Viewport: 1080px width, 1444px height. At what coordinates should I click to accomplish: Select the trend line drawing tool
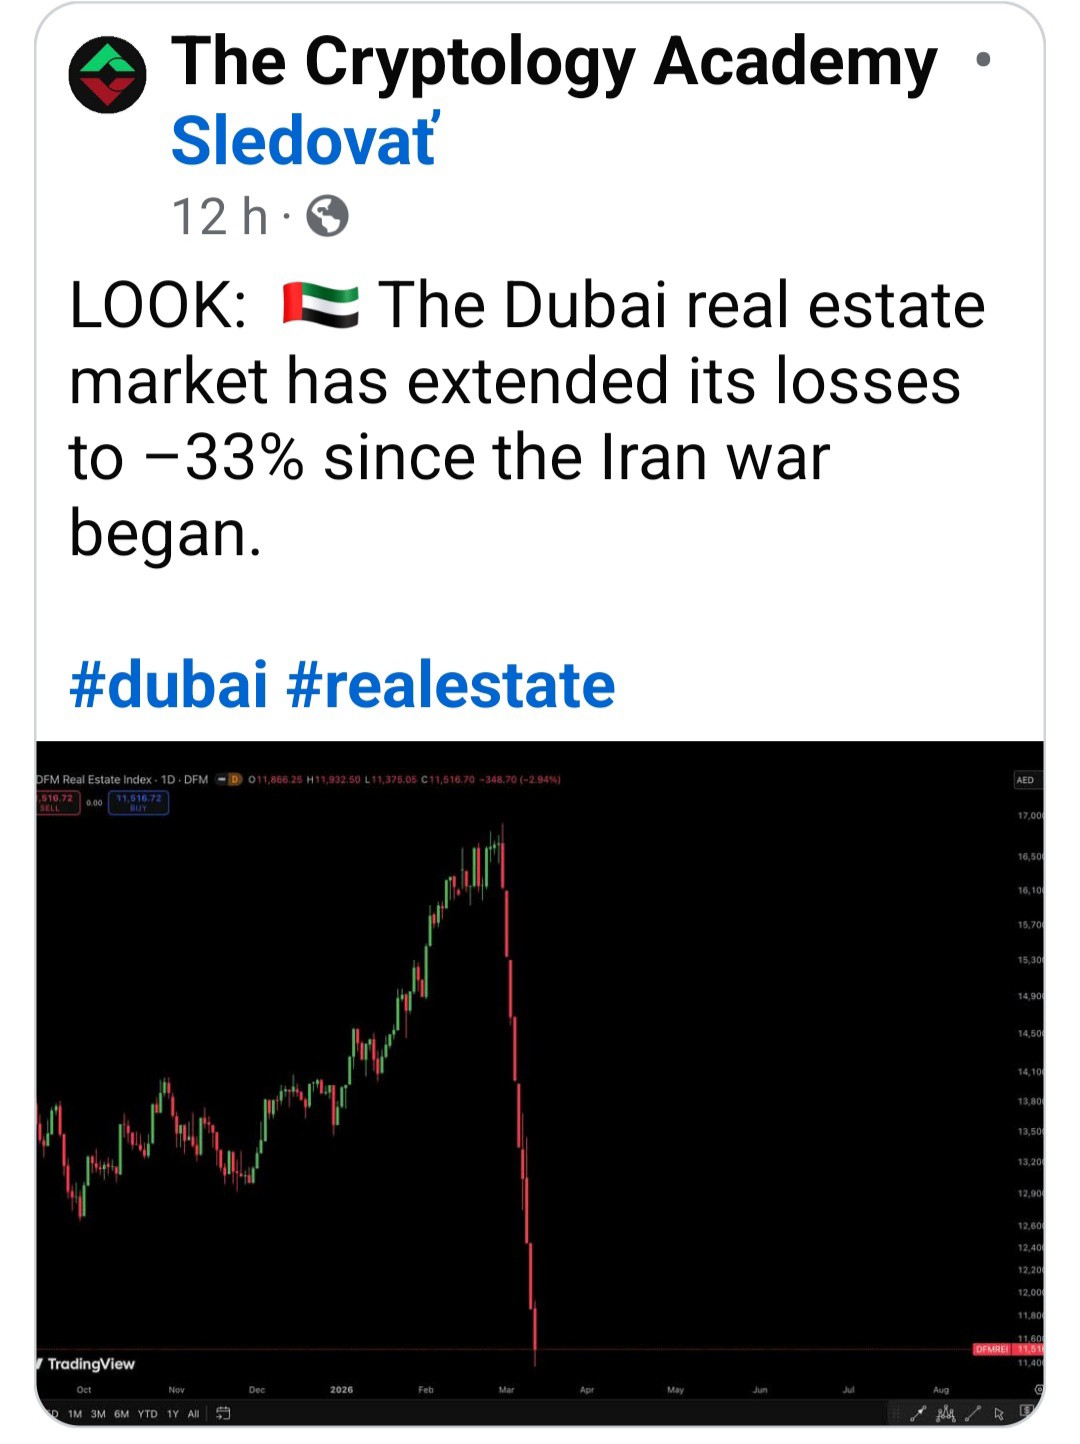pos(972,1413)
